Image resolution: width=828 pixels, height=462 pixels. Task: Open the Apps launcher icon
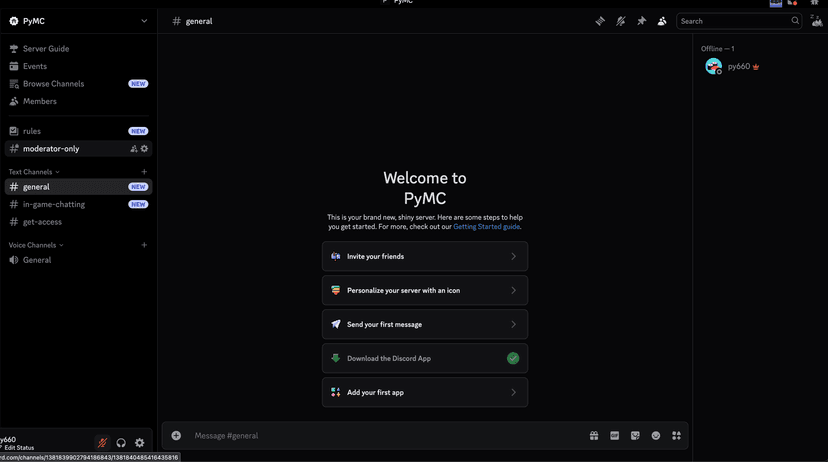(x=676, y=436)
